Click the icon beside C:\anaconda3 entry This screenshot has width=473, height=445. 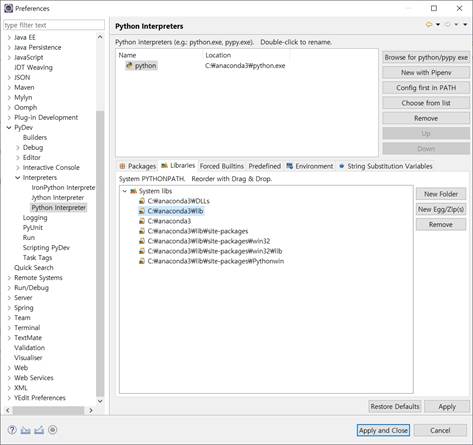[142, 221]
